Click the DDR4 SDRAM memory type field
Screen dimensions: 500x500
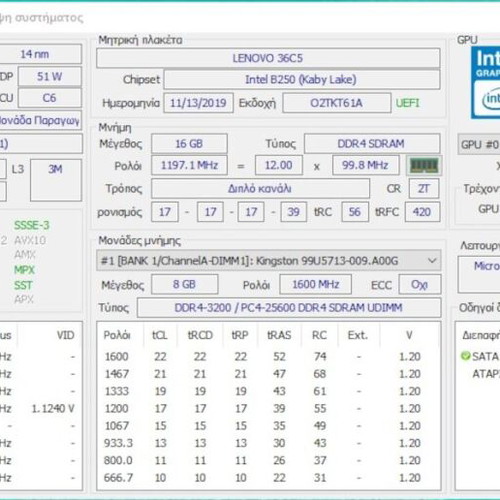372,144
